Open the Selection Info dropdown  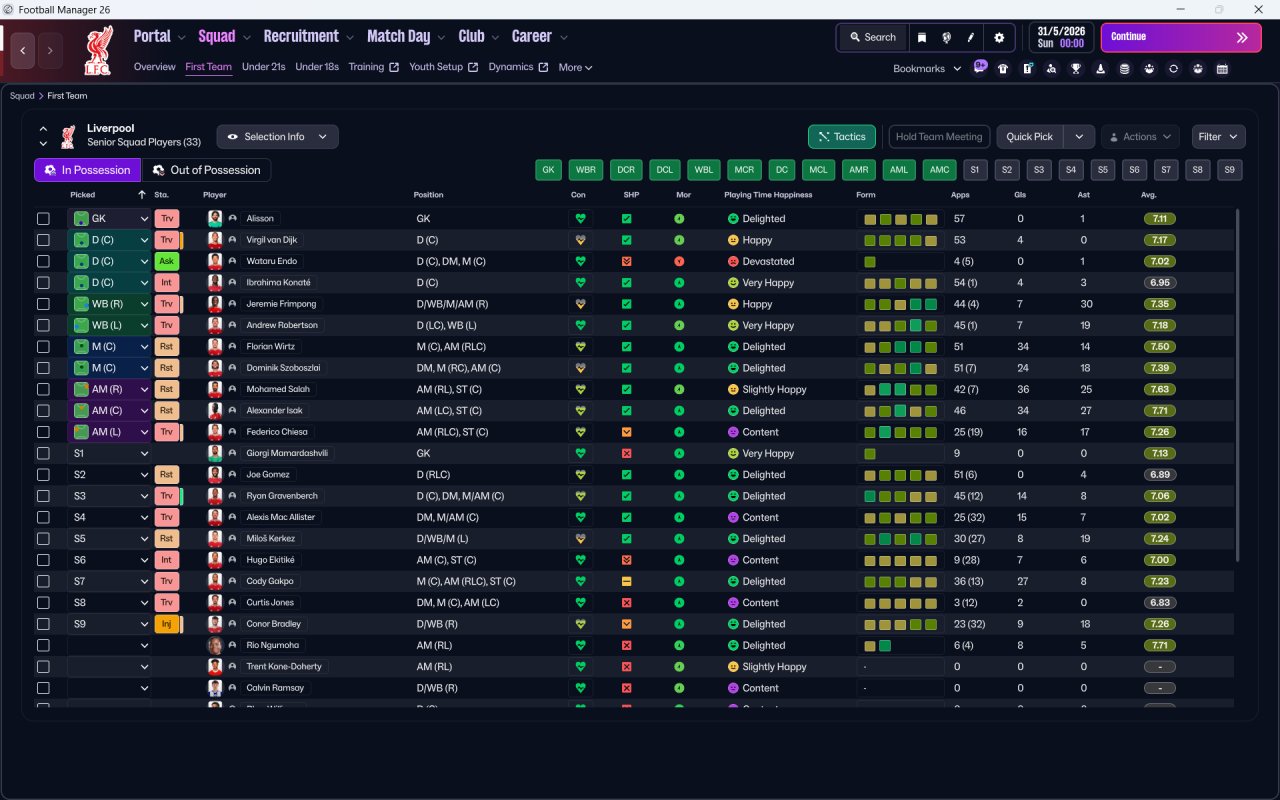[x=277, y=137]
